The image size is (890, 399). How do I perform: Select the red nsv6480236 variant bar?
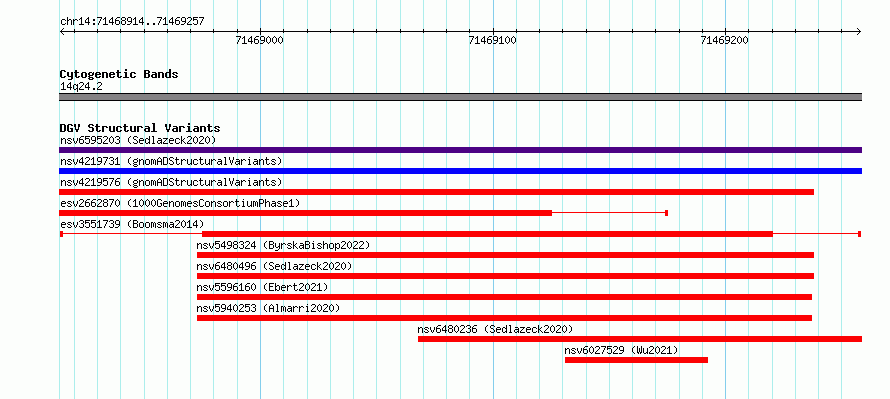tap(640, 339)
